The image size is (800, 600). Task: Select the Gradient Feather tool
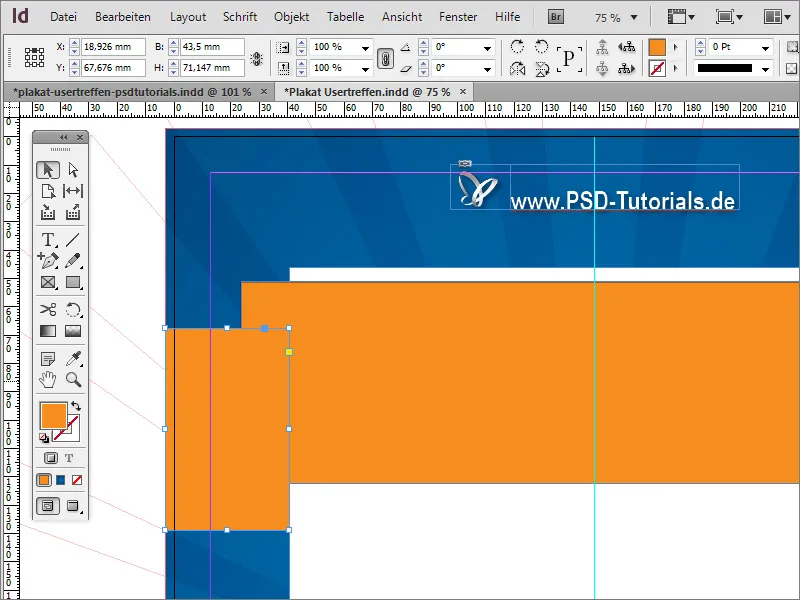[73, 331]
